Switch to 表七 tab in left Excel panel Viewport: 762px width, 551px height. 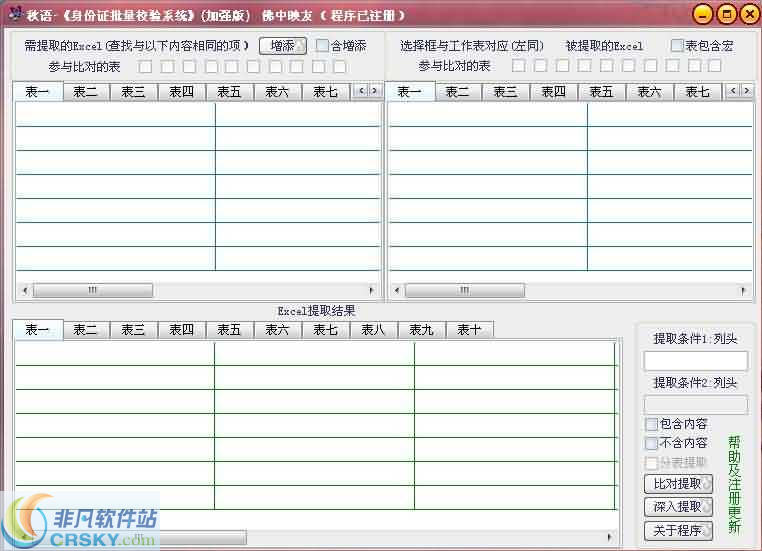pos(325,91)
